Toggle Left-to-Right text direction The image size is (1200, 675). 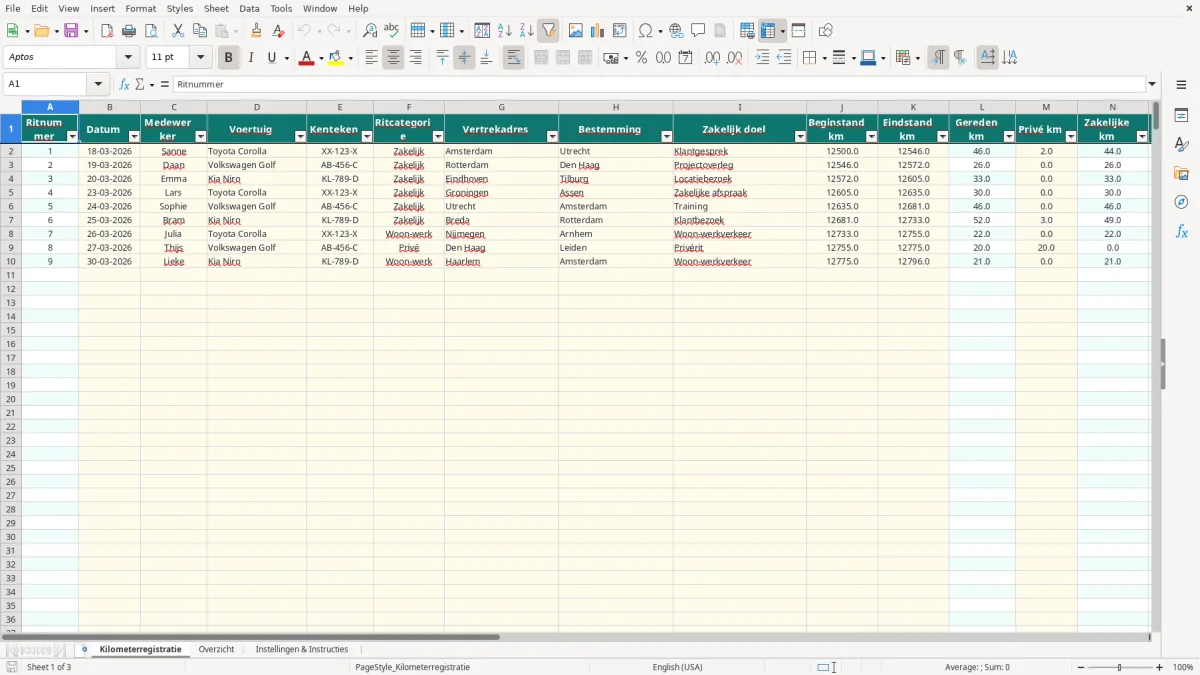pos(937,58)
